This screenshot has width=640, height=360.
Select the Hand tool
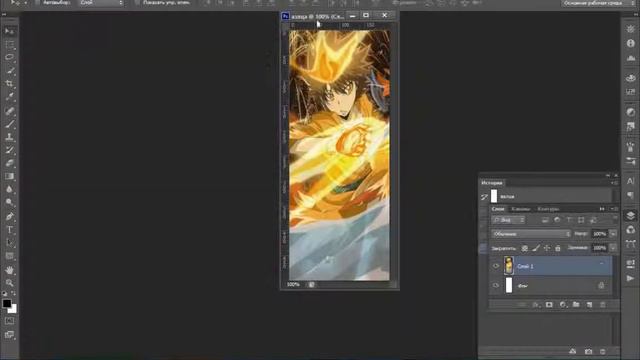[x=9, y=270]
